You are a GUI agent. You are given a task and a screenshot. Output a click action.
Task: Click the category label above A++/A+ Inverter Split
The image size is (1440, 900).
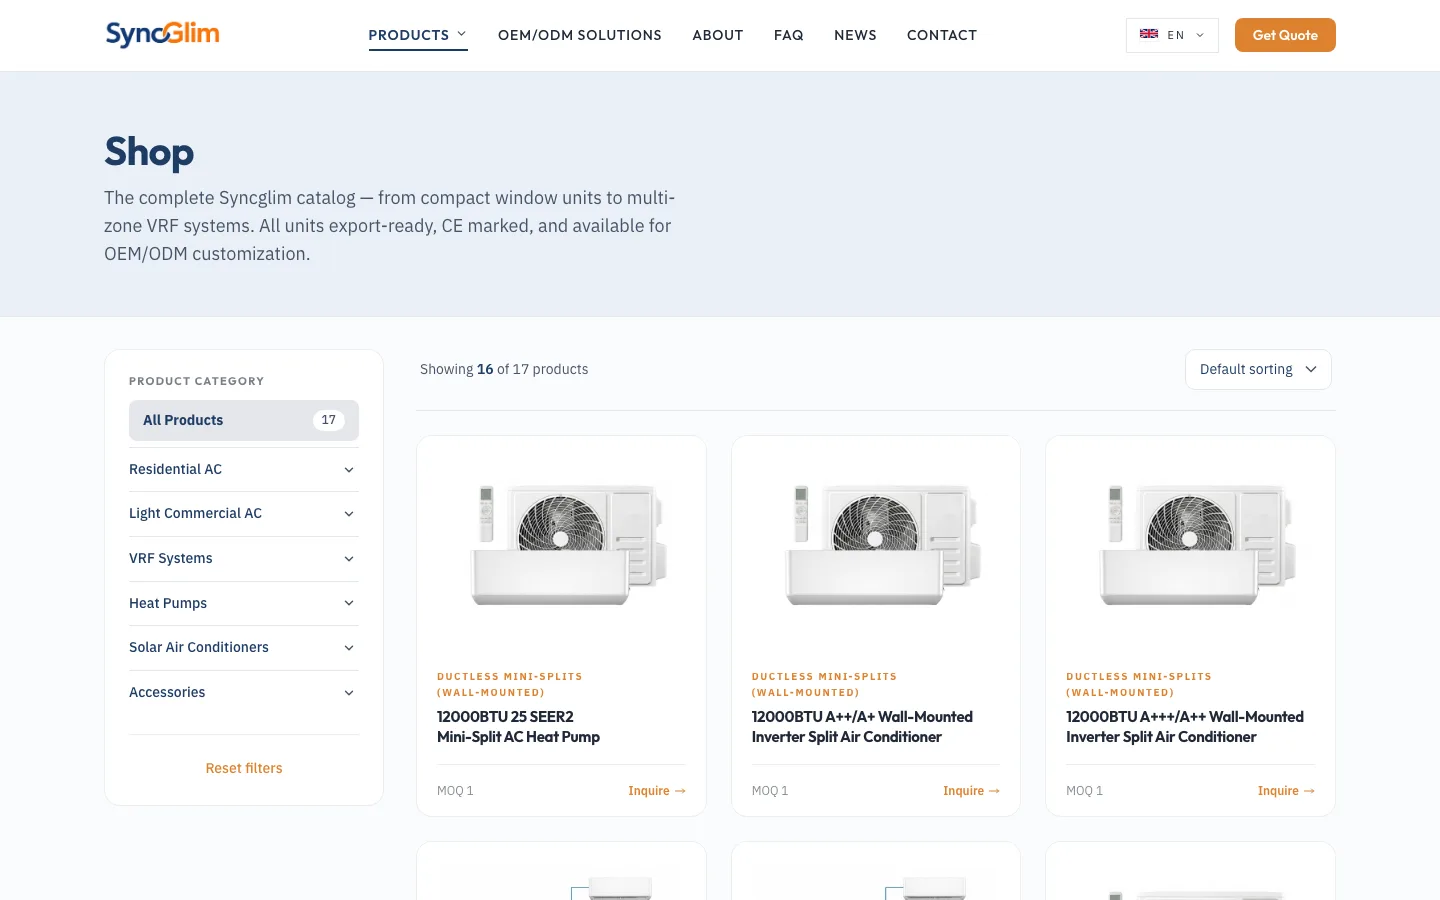coord(824,684)
